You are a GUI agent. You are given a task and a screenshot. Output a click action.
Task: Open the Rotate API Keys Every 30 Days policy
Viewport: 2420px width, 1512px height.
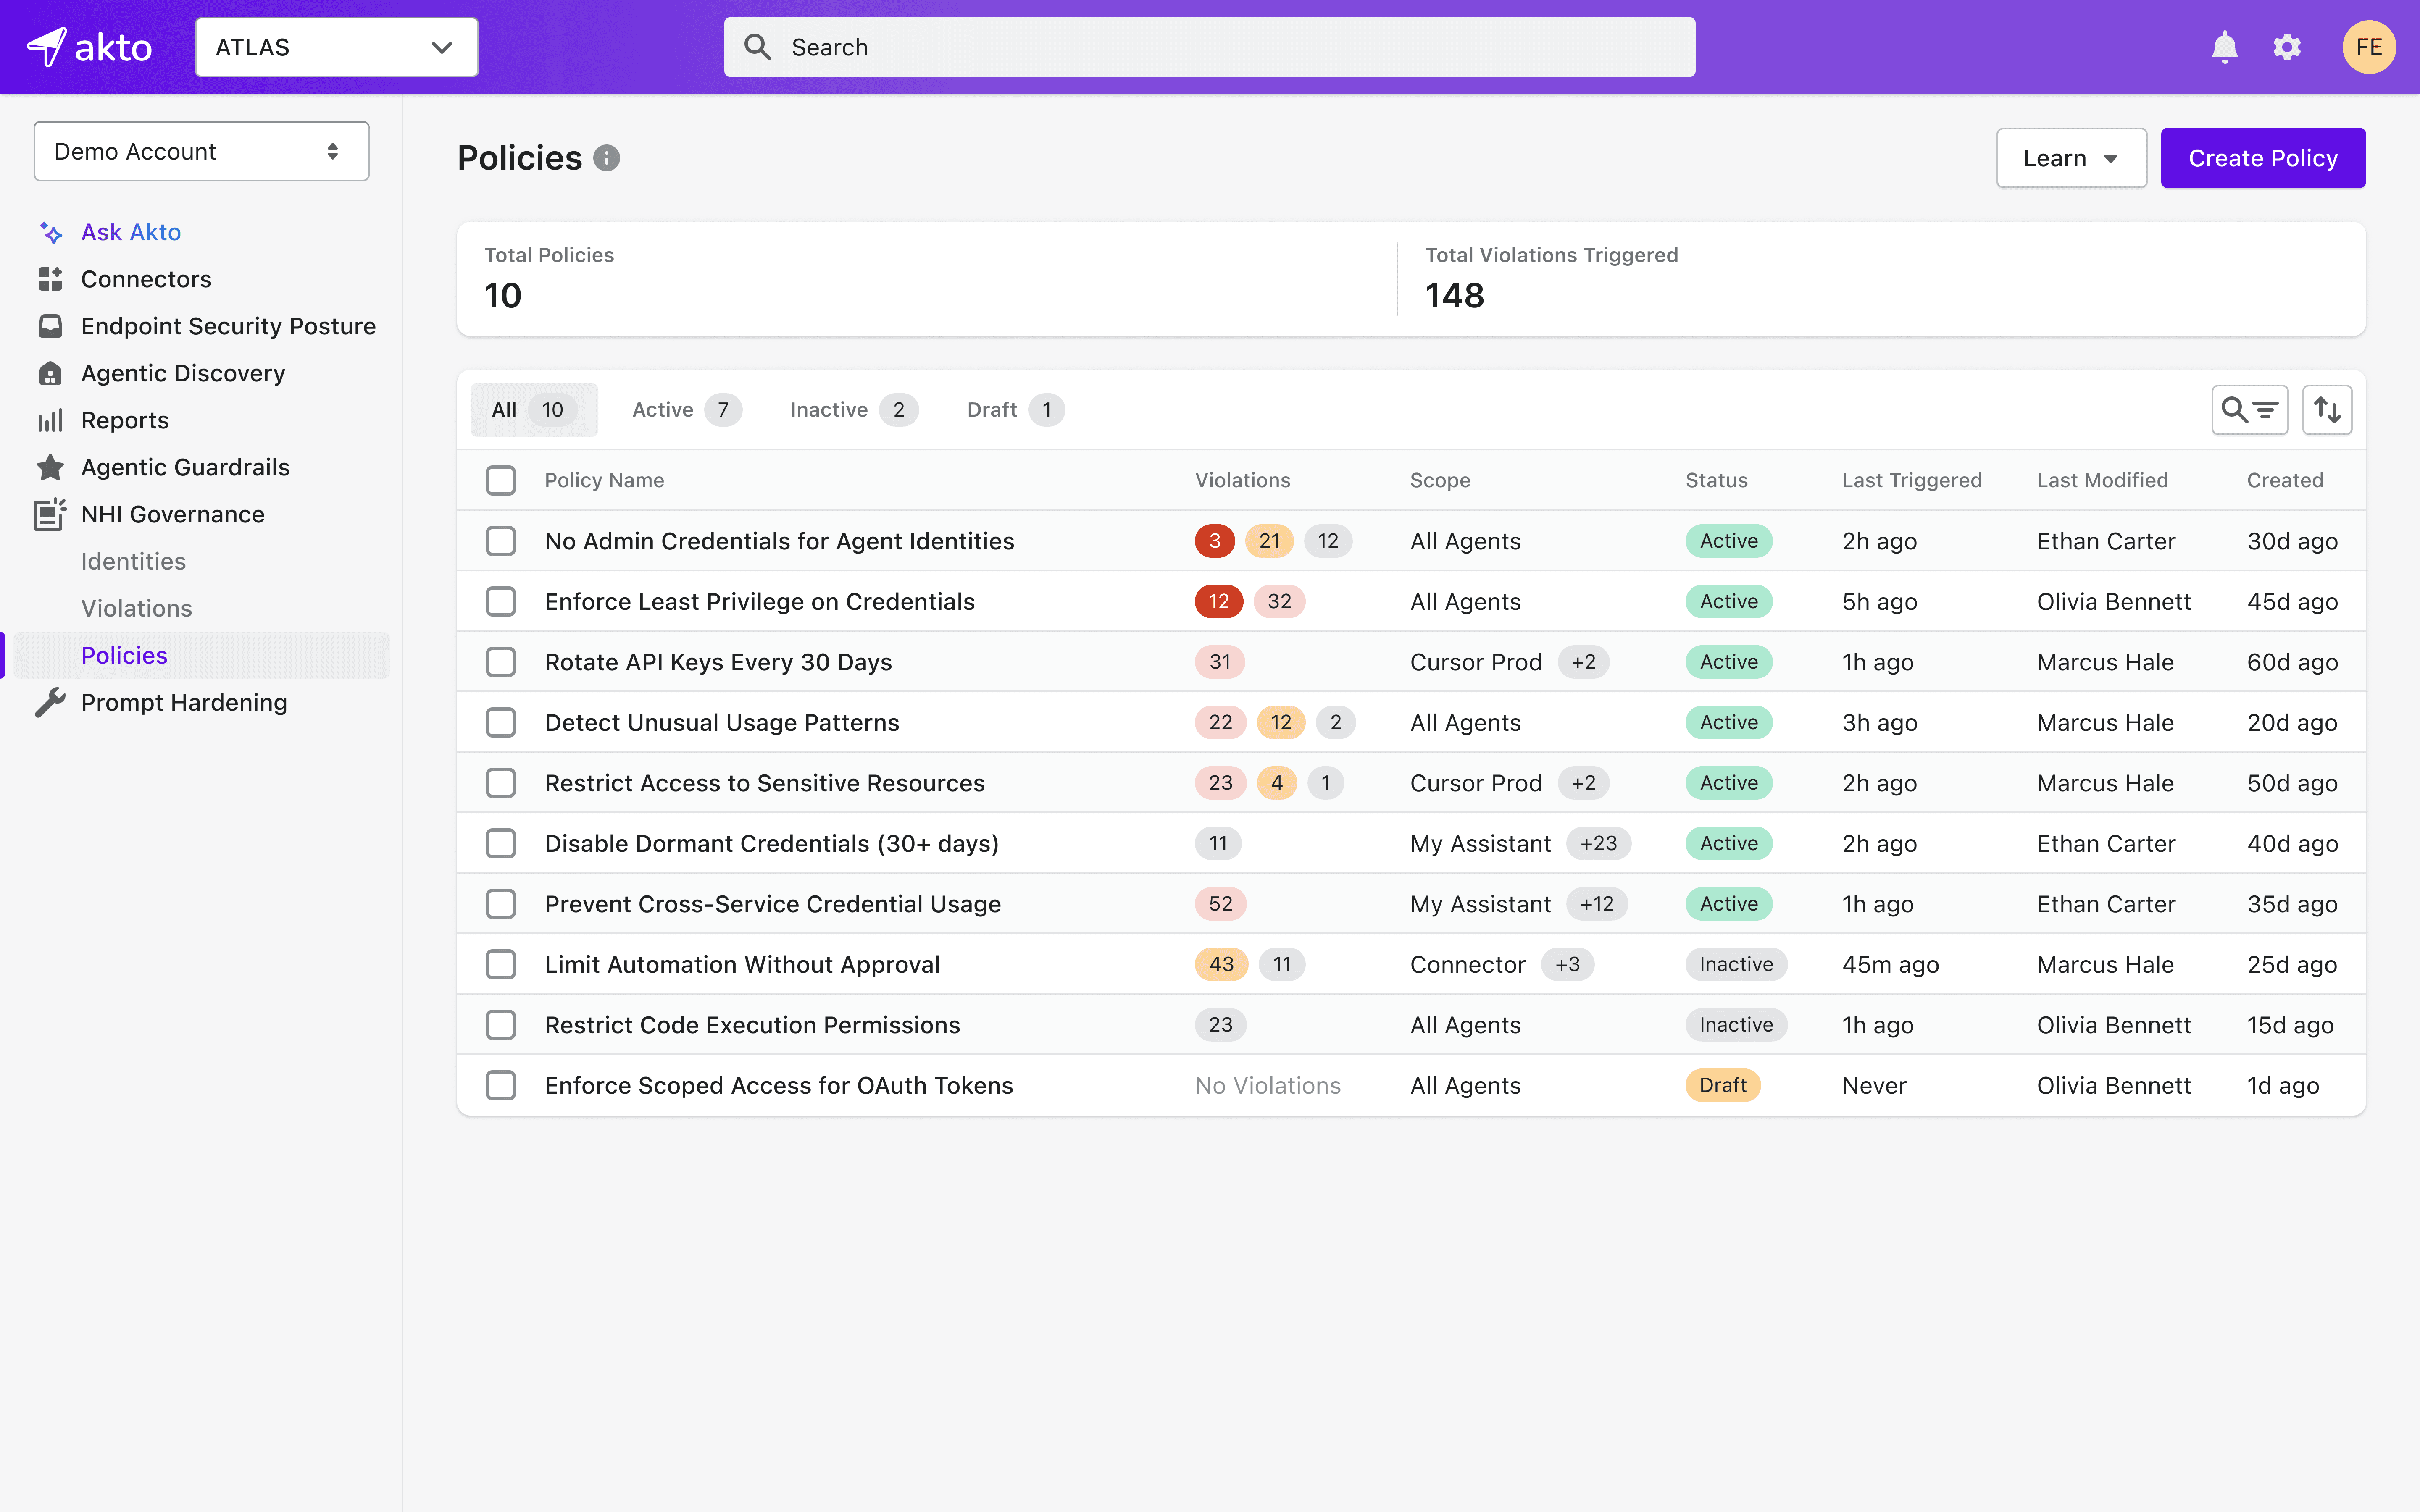[x=718, y=662]
